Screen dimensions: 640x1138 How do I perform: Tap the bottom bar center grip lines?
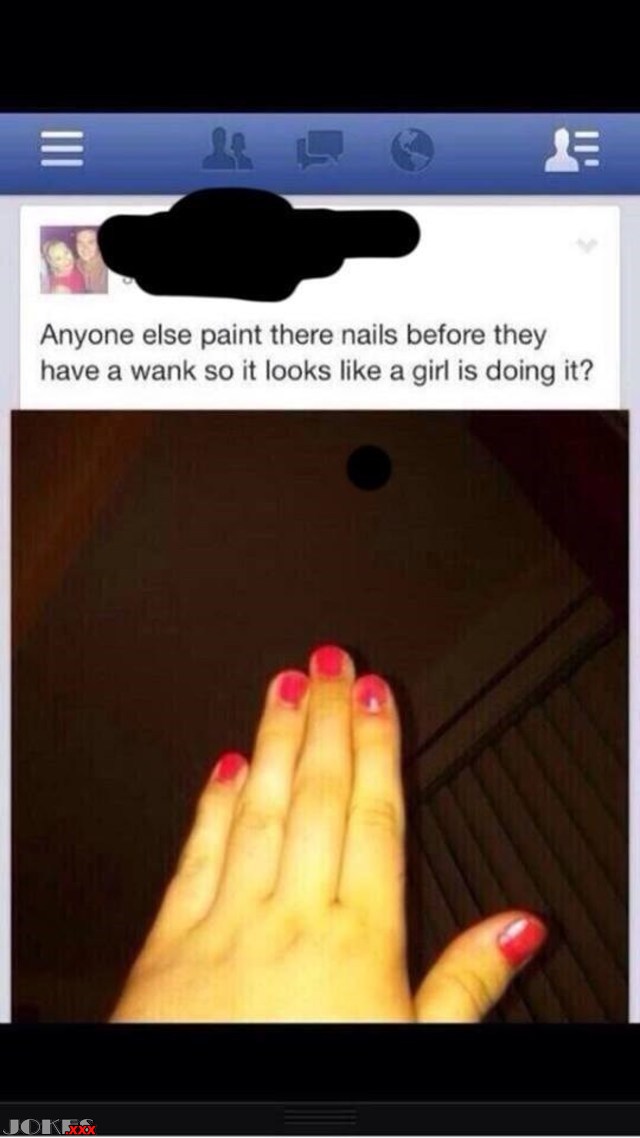click(320, 1116)
